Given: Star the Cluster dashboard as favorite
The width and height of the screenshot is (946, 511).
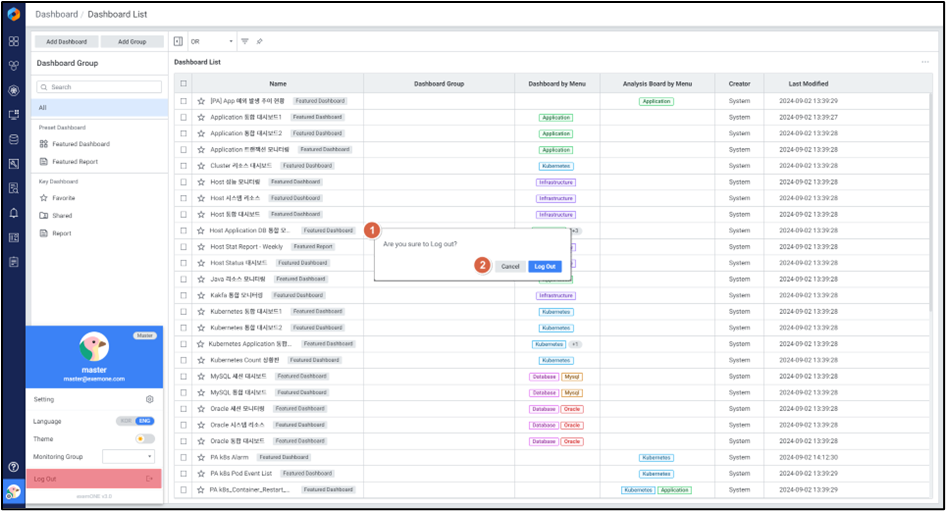Looking at the screenshot, I should [201, 165].
